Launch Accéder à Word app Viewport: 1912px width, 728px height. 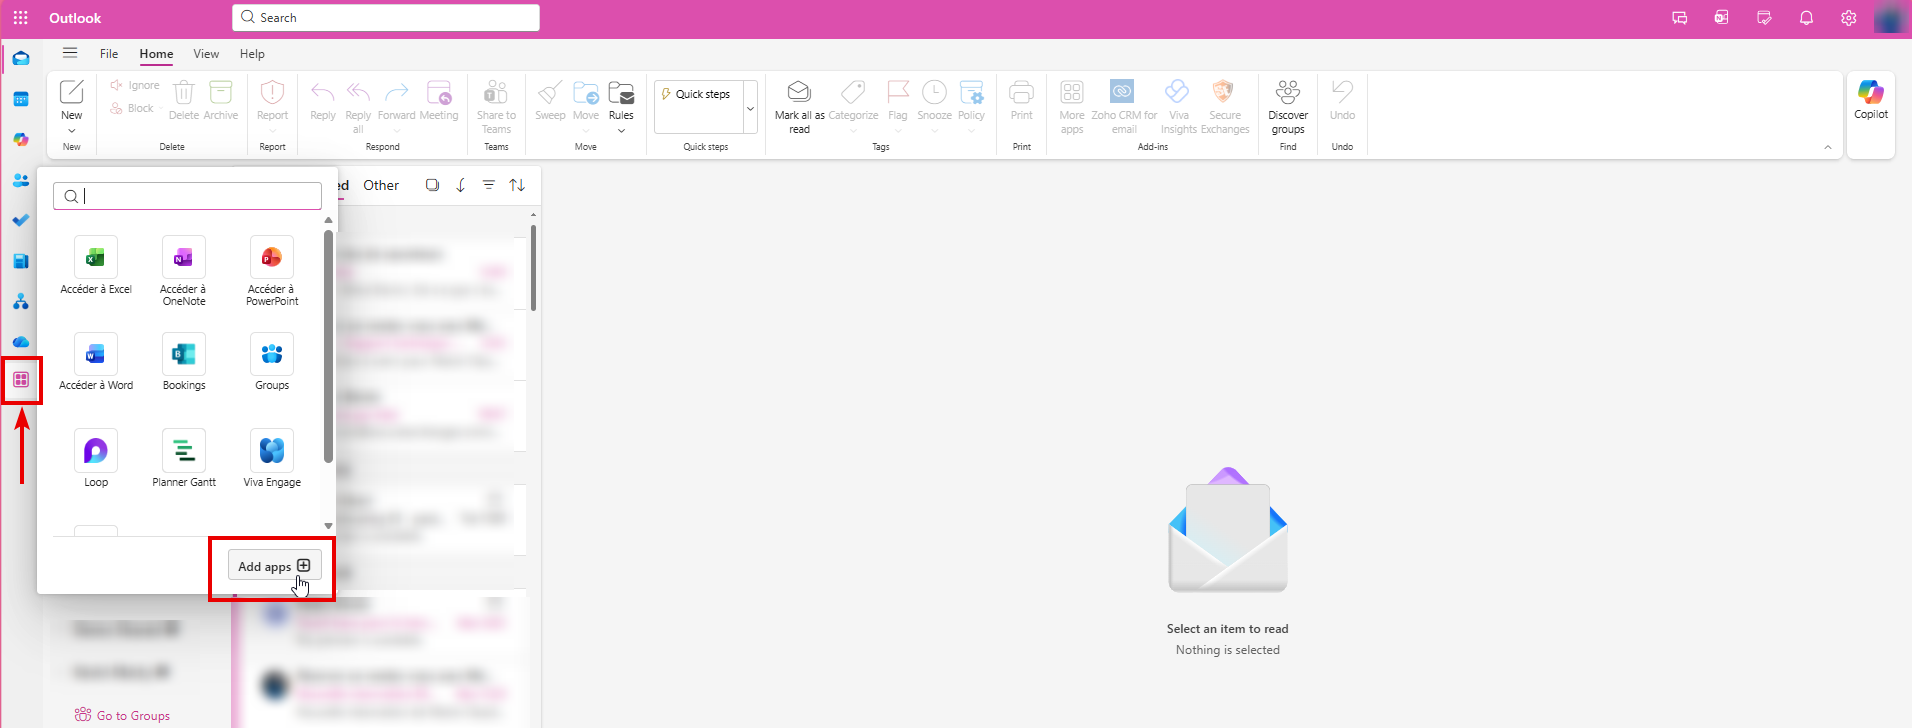96,362
